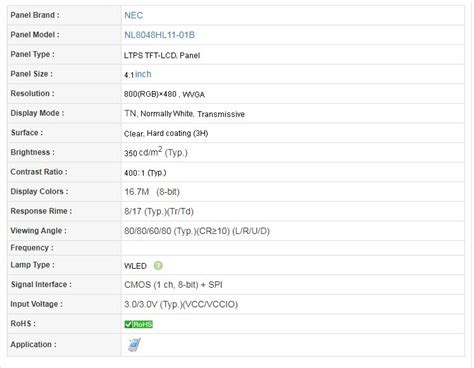This screenshot has height=368, width=474.
Task: Select the Clear Hard coating surface value
Action: point(166,133)
